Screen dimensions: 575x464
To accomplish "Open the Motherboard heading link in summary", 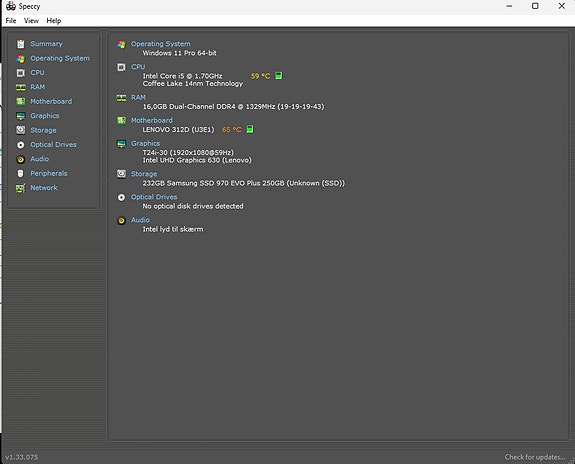I will [152, 120].
